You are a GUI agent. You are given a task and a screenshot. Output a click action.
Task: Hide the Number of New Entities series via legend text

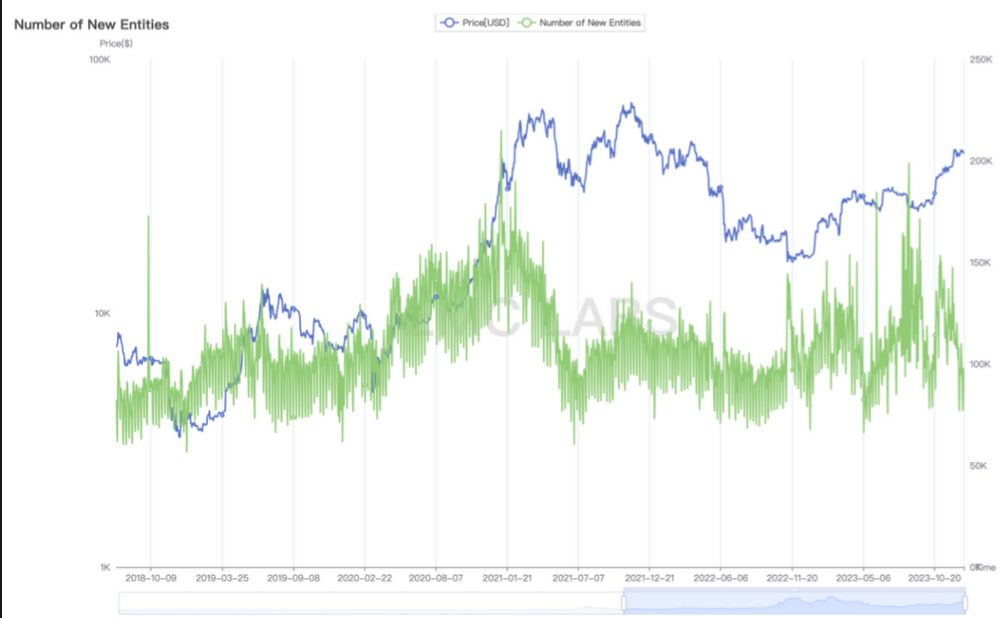point(590,22)
